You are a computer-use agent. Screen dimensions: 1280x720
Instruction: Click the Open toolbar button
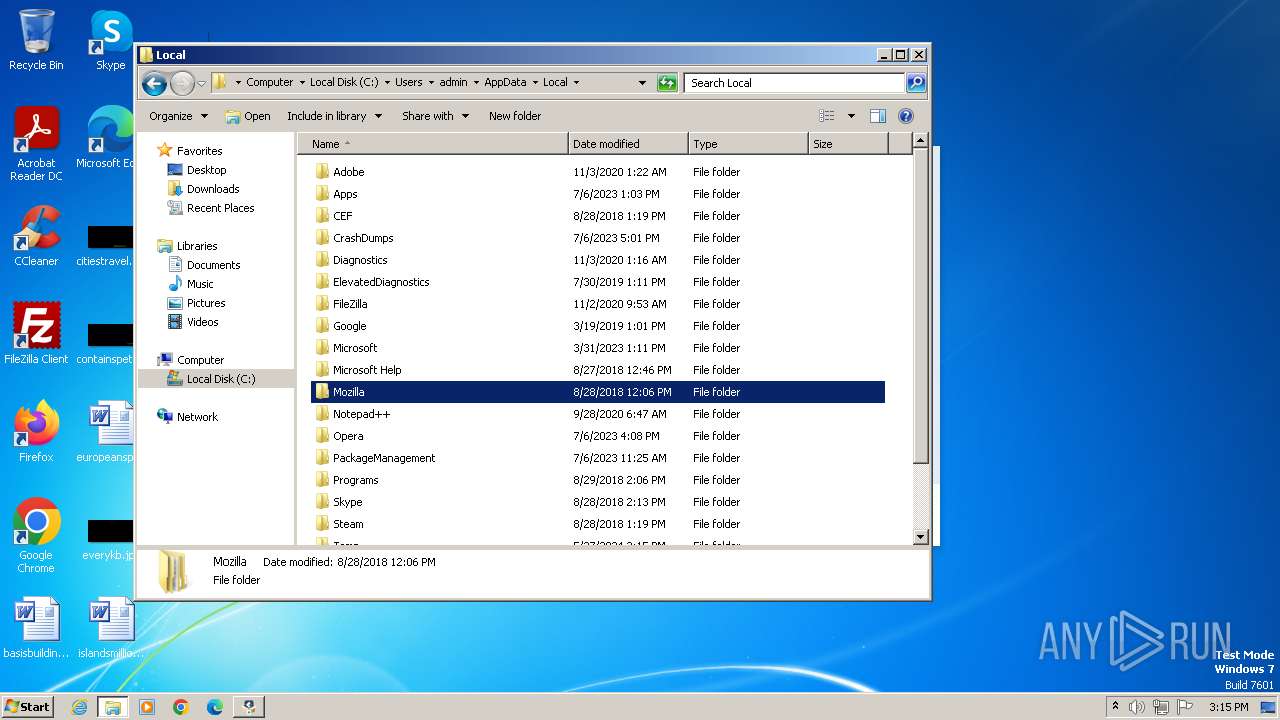click(x=248, y=116)
